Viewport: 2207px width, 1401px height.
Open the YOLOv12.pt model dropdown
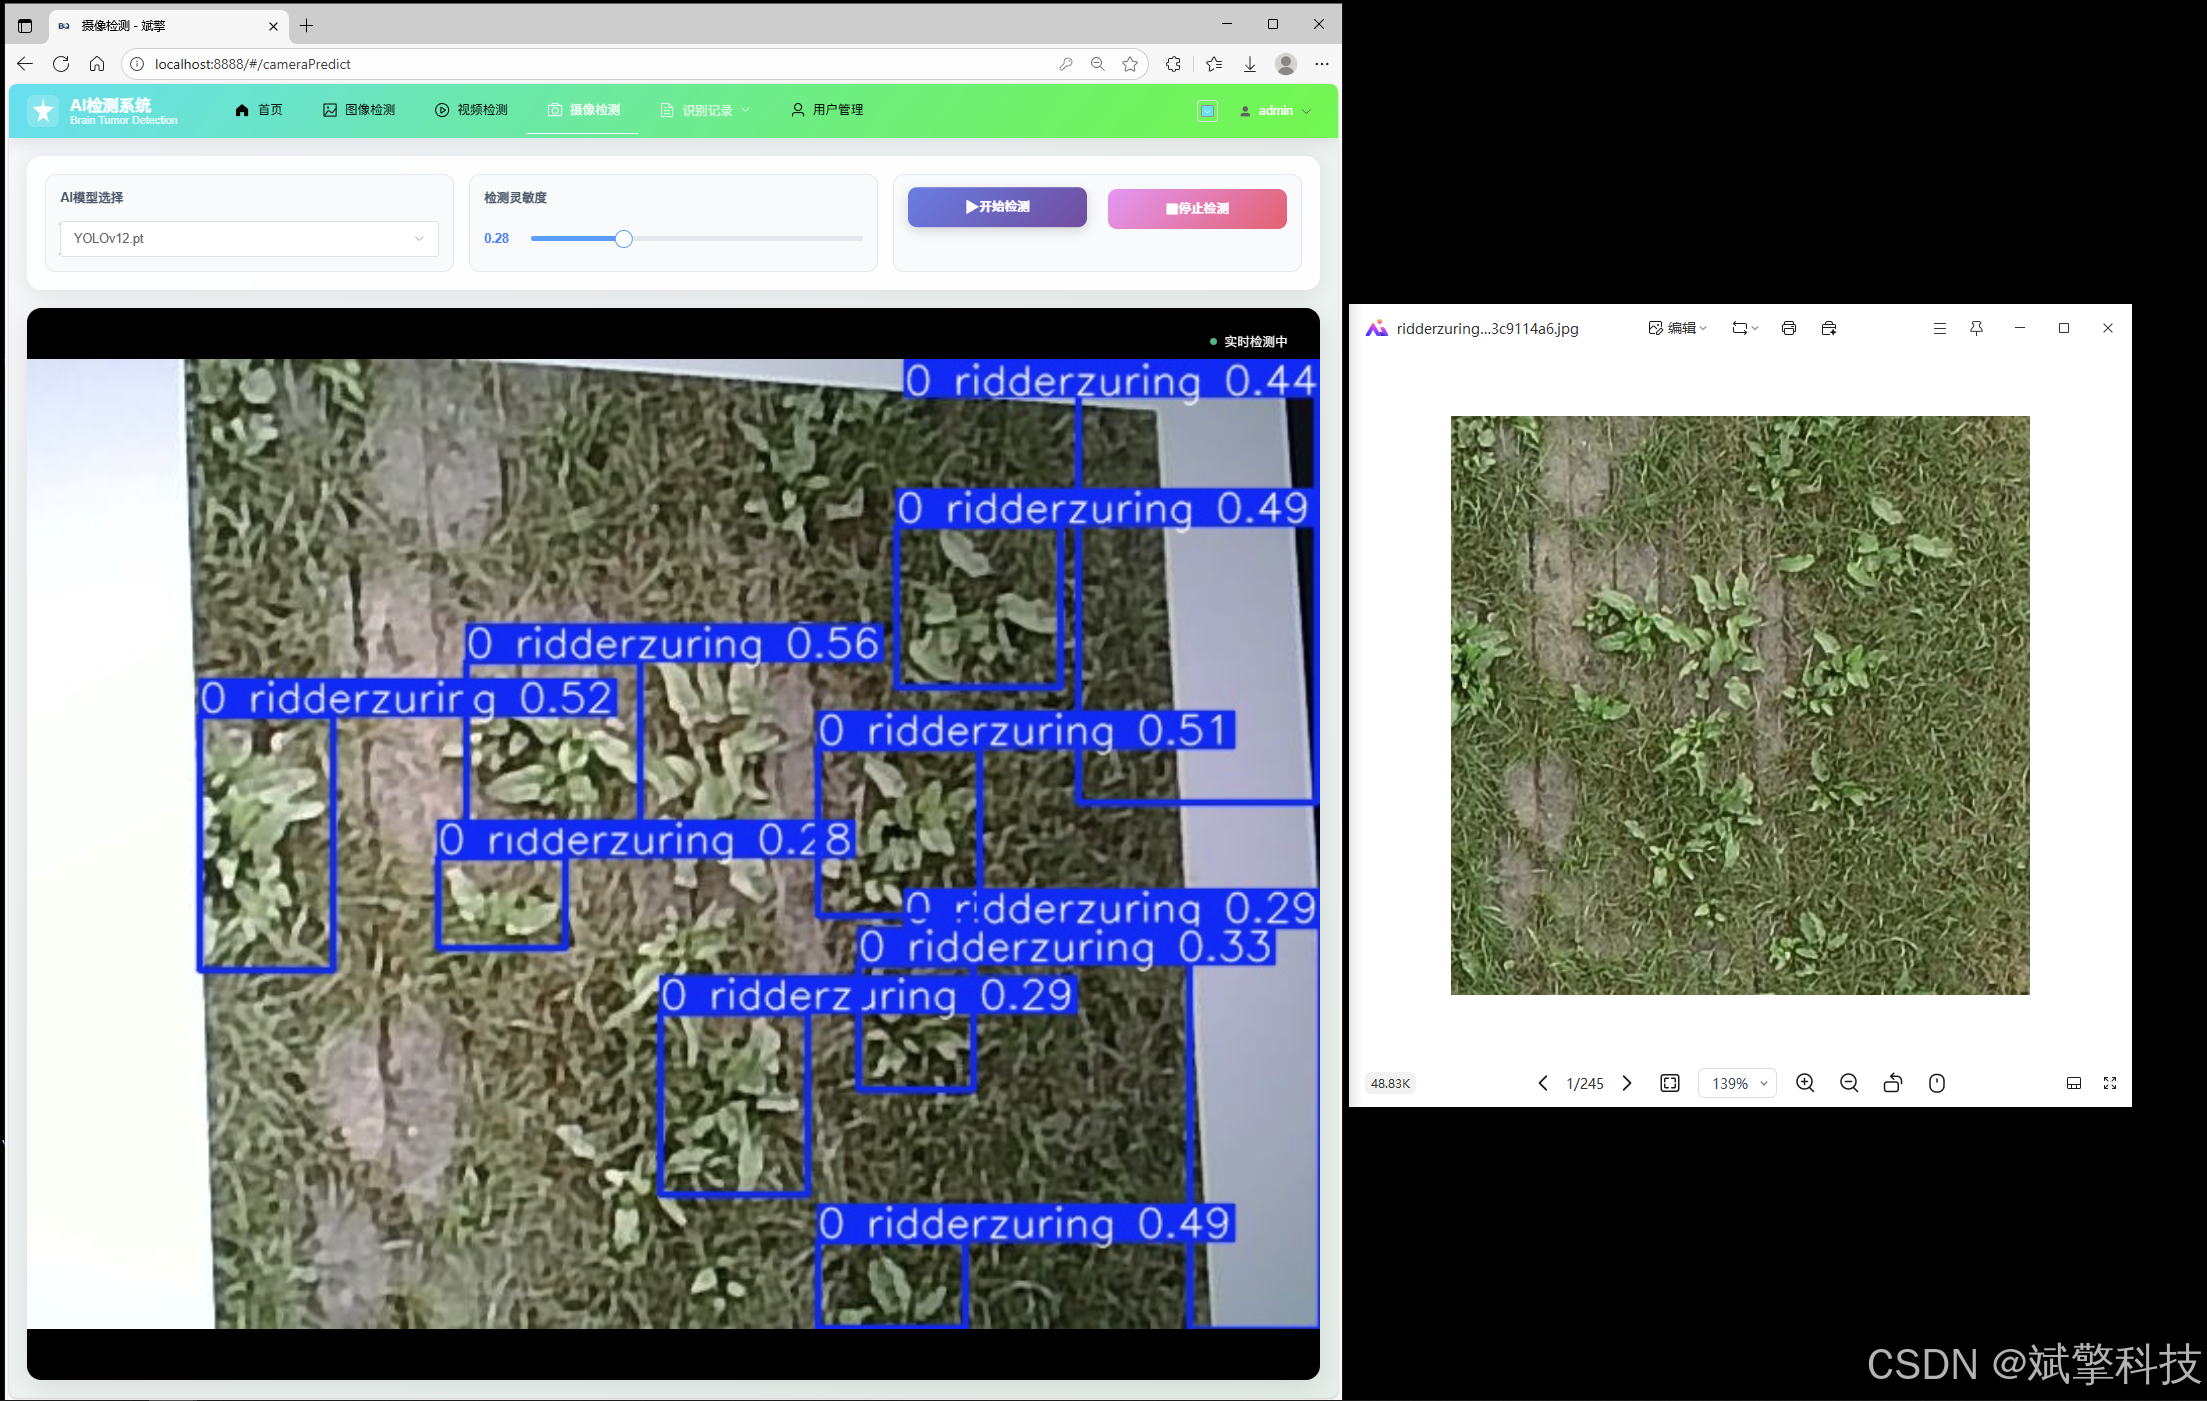249,238
